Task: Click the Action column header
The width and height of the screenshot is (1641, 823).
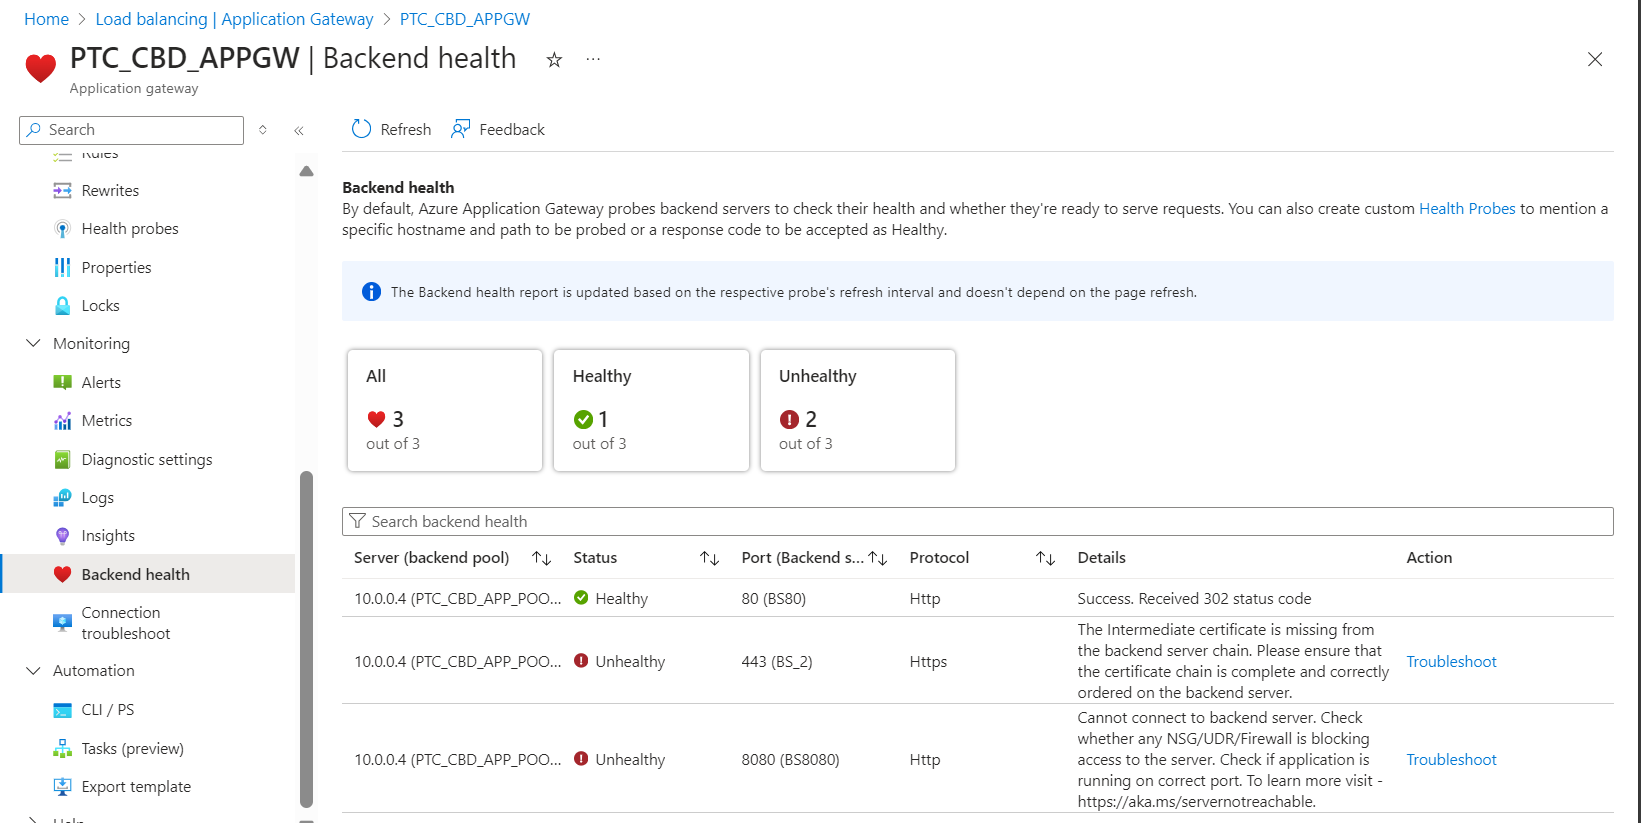Action: [1429, 557]
